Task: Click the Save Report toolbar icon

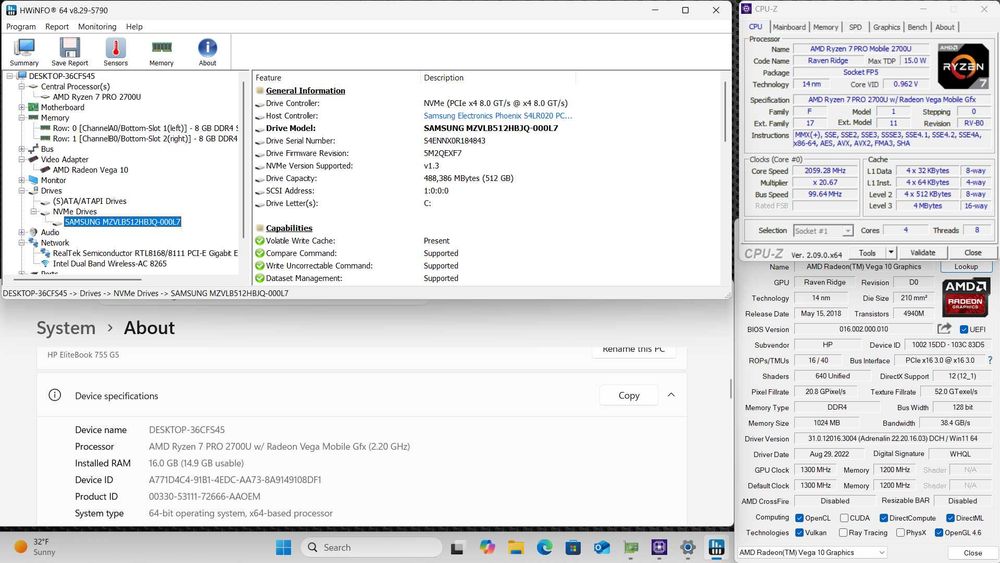Action: pyautogui.click(x=70, y=52)
